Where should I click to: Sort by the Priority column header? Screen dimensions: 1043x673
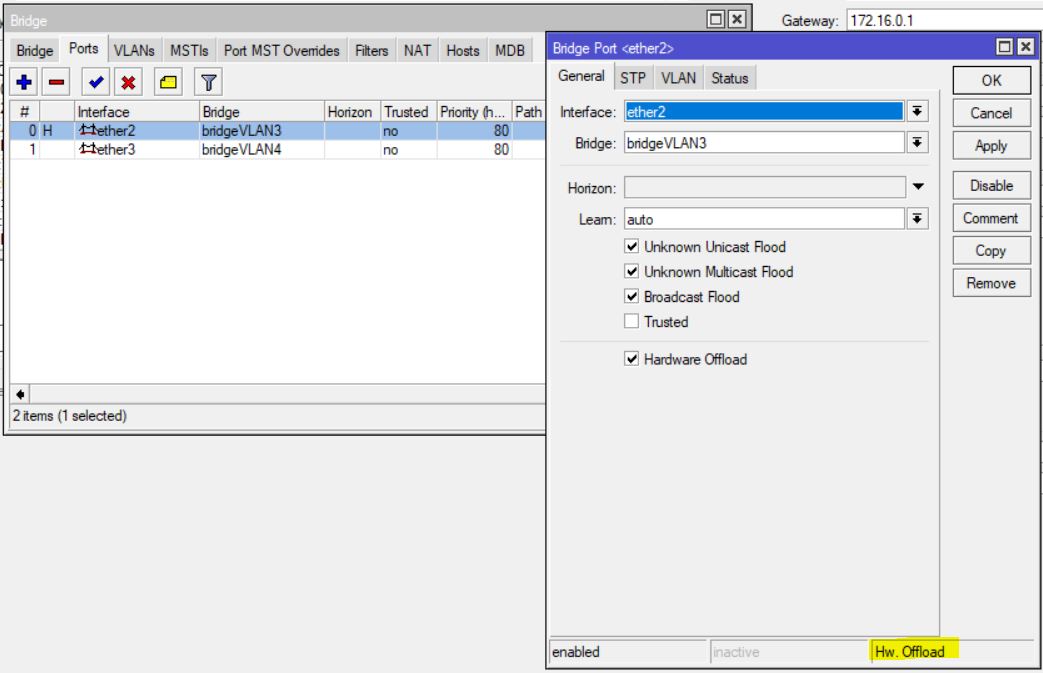click(474, 112)
